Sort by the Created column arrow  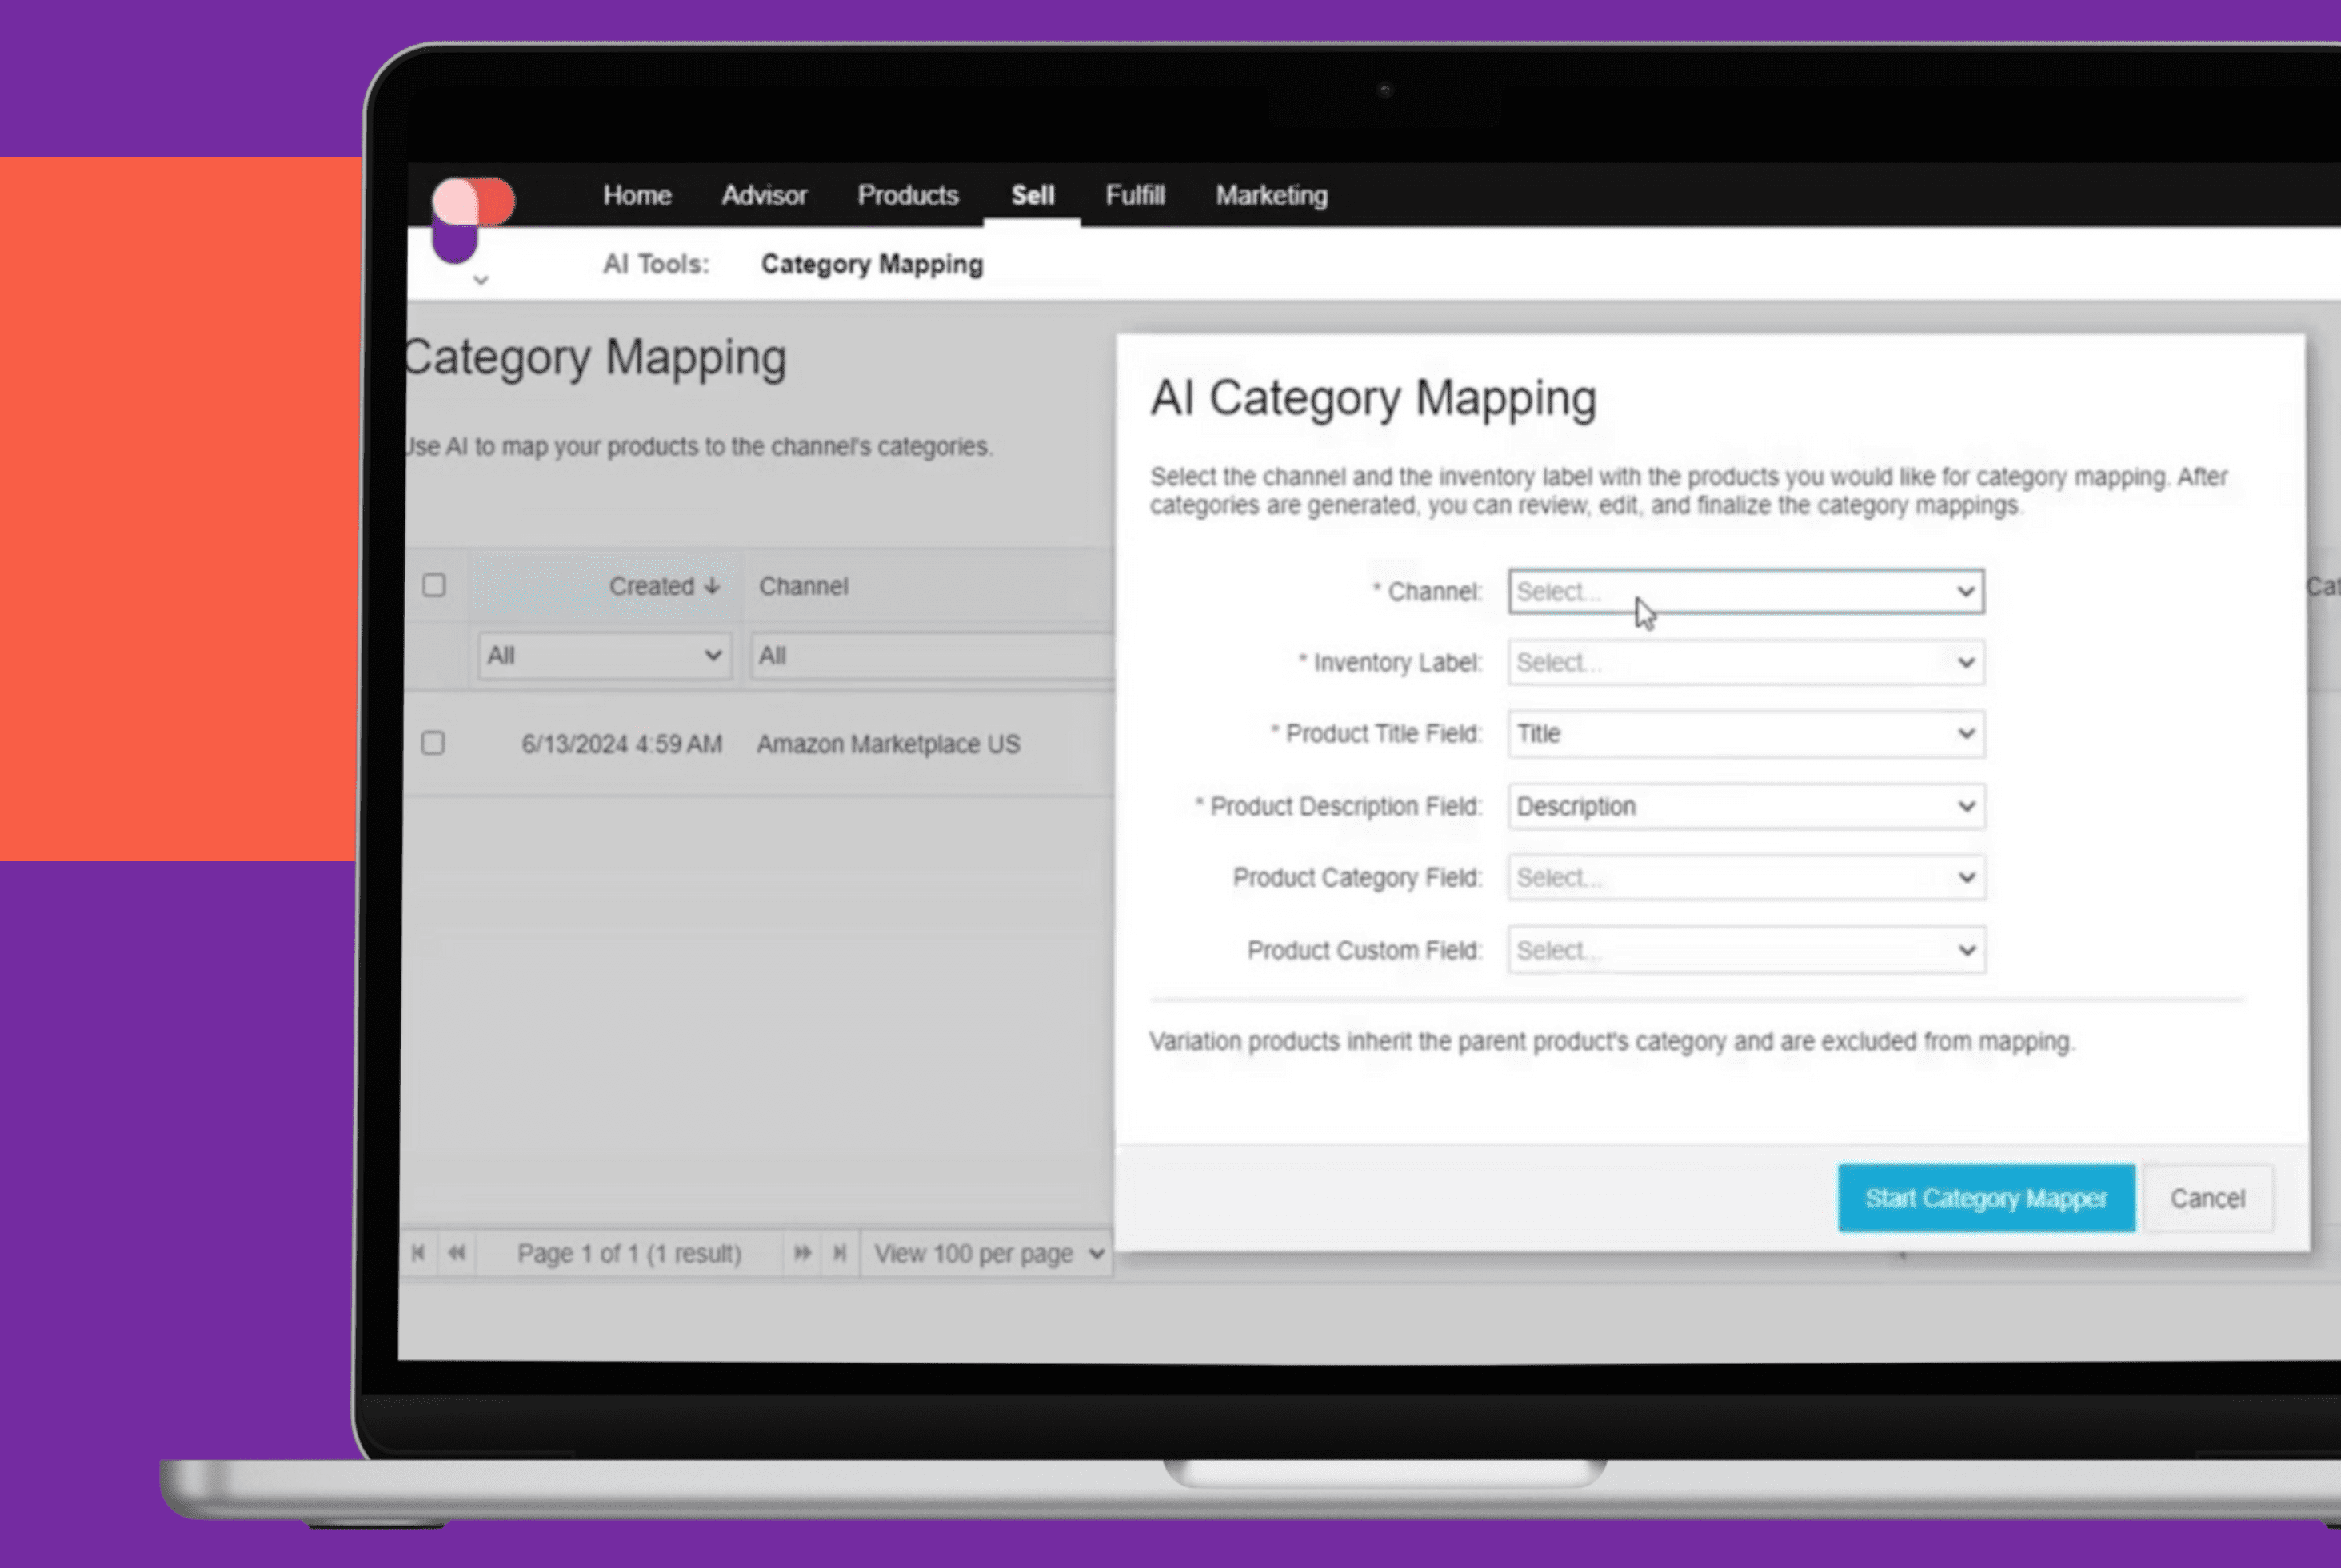[x=712, y=586]
